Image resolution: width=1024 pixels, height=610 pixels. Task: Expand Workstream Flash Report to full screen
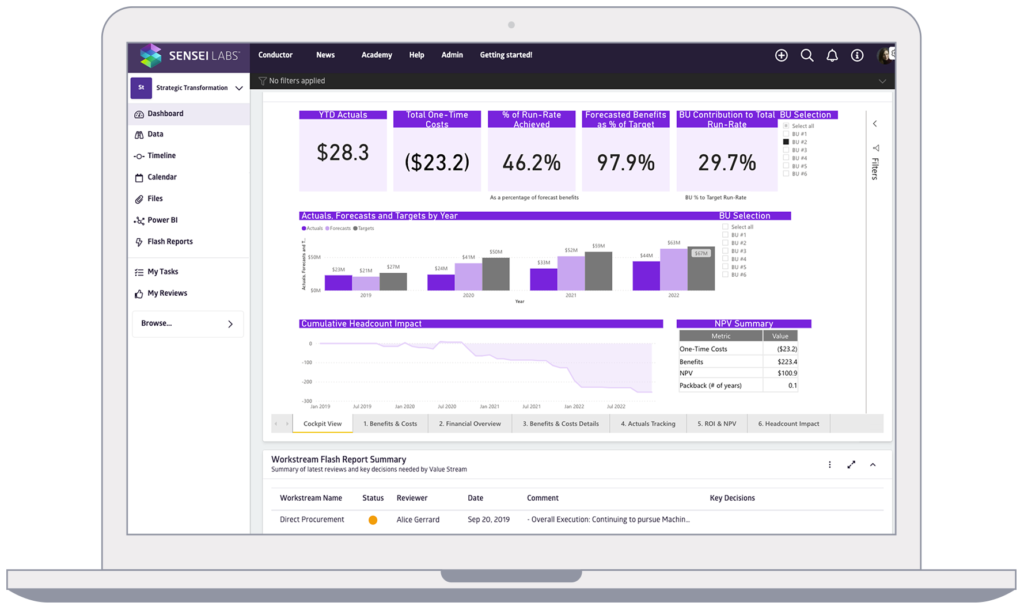851,465
